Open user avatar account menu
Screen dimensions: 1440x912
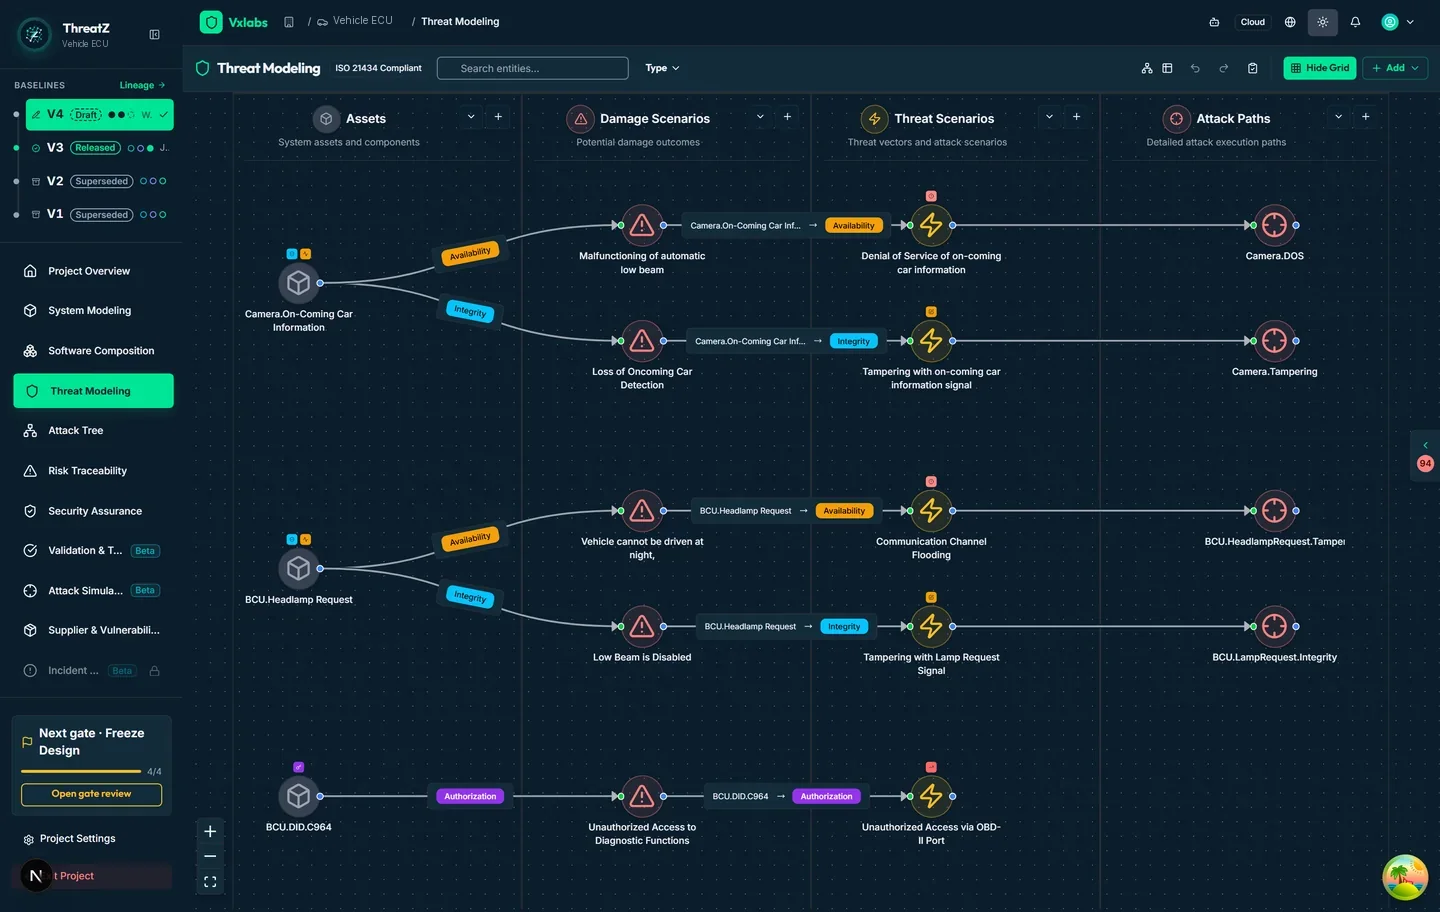(1397, 22)
